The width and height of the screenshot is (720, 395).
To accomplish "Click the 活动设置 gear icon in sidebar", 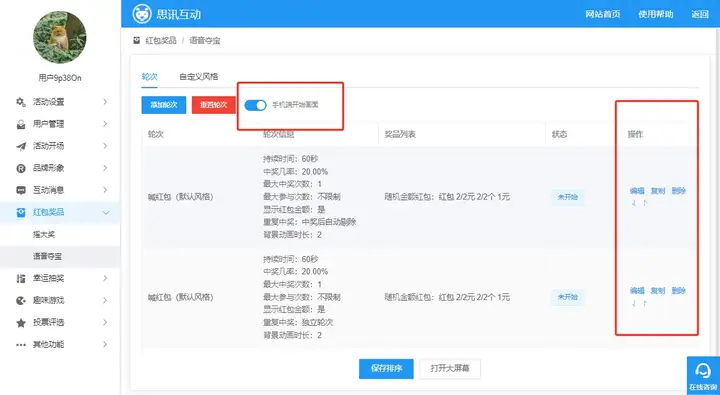I will pos(21,102).
